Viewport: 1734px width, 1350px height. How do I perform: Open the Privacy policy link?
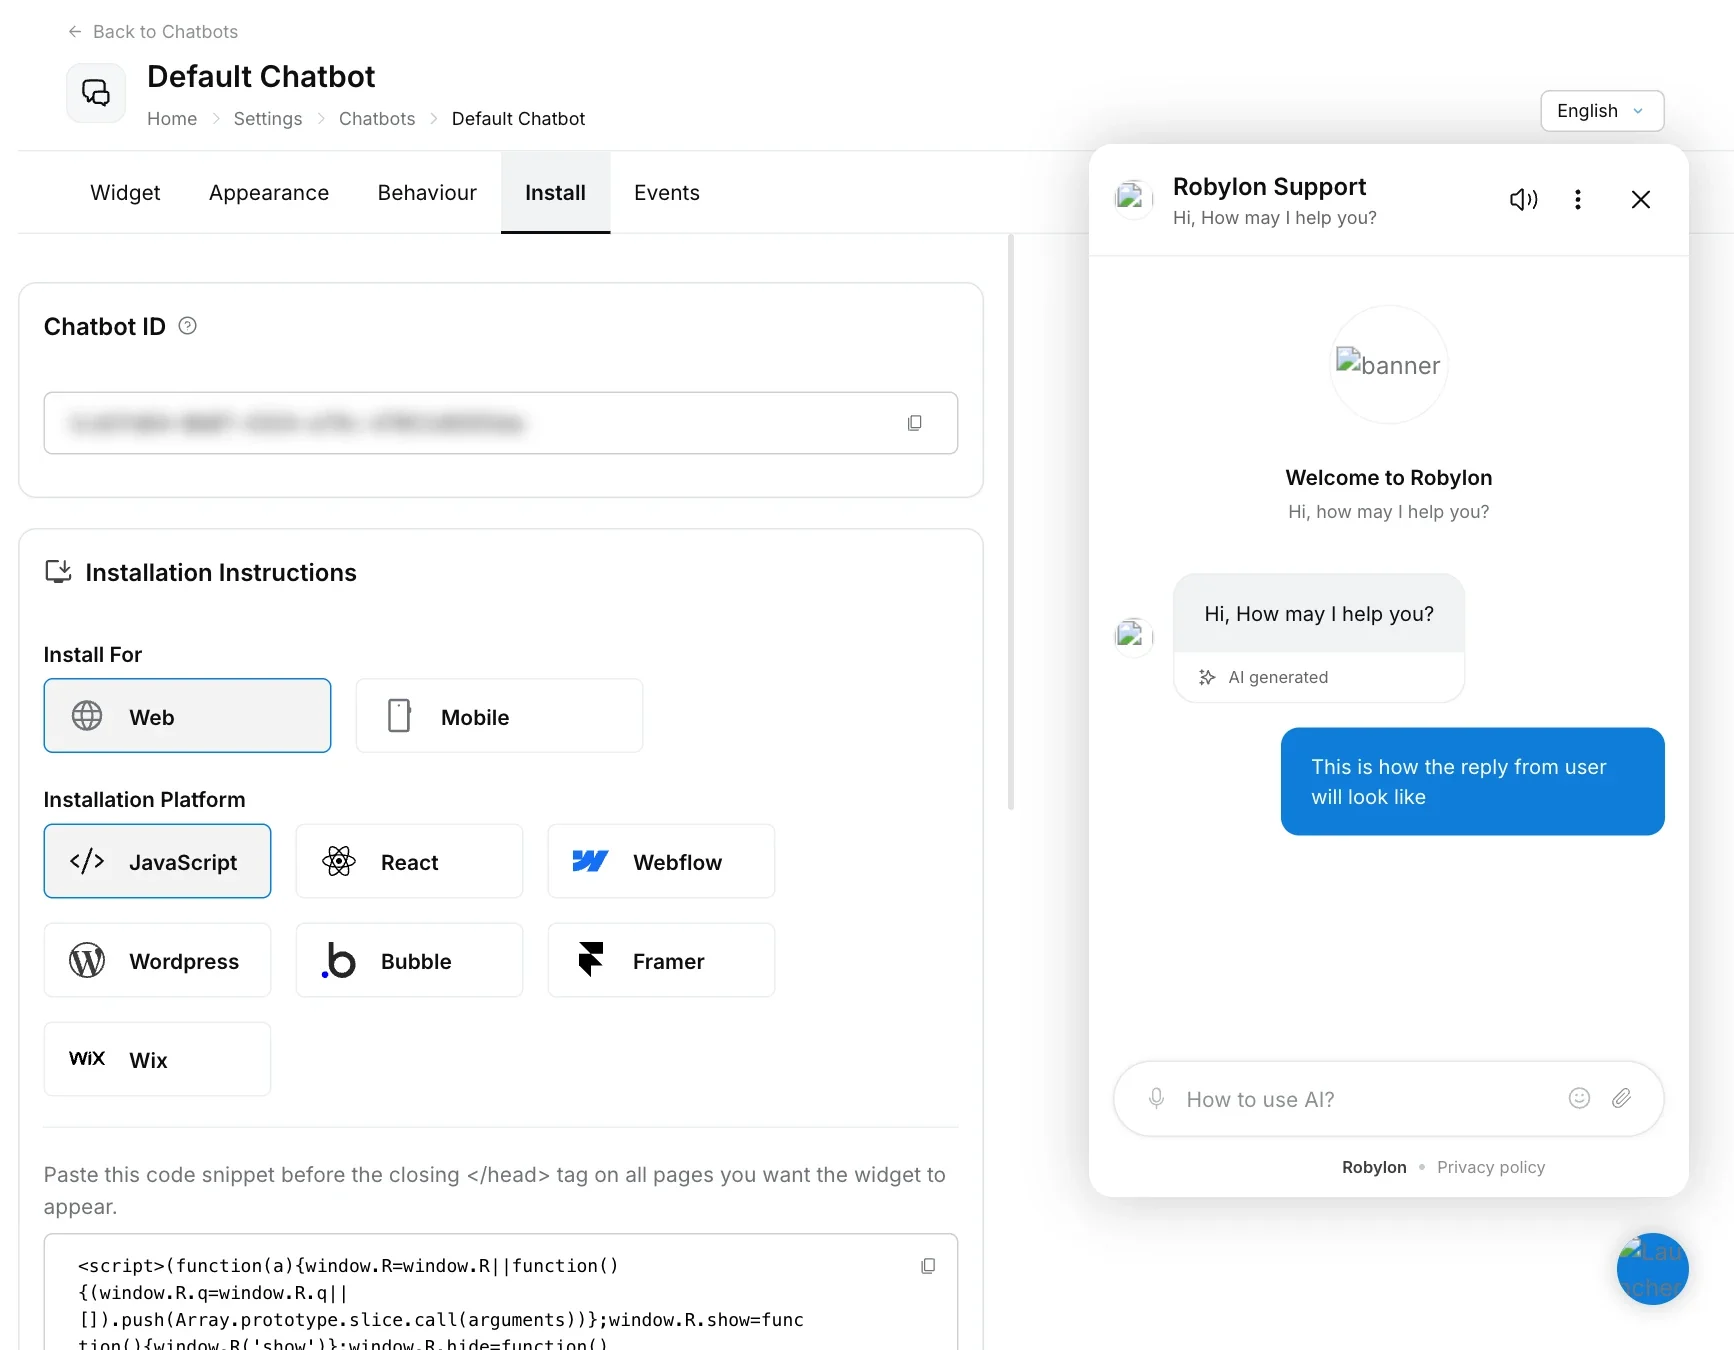tap(1491, 1167)
